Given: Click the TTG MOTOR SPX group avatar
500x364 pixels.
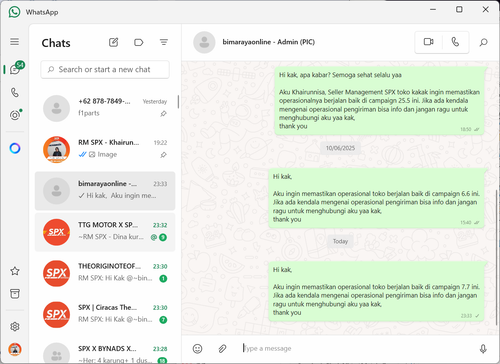Looking at the screenshot, I should 56,232.
